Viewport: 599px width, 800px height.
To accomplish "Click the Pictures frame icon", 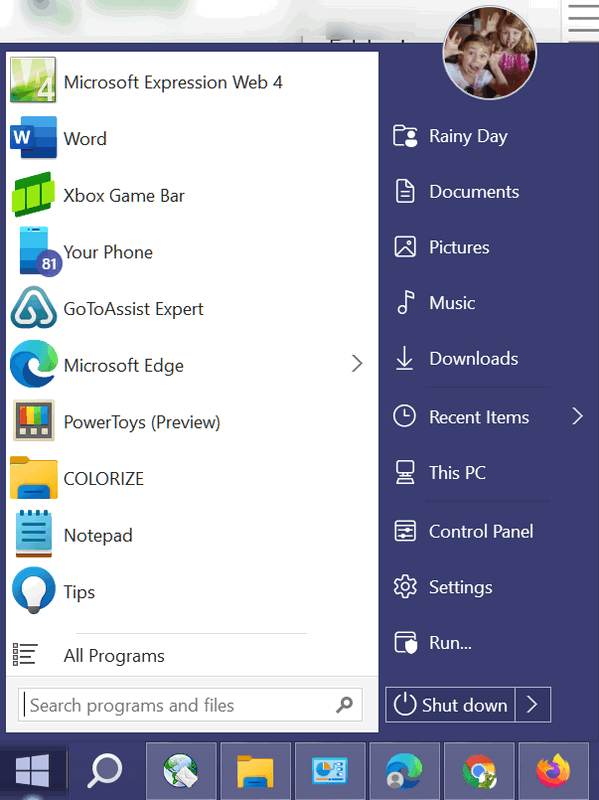I will [x=405, y=247].
